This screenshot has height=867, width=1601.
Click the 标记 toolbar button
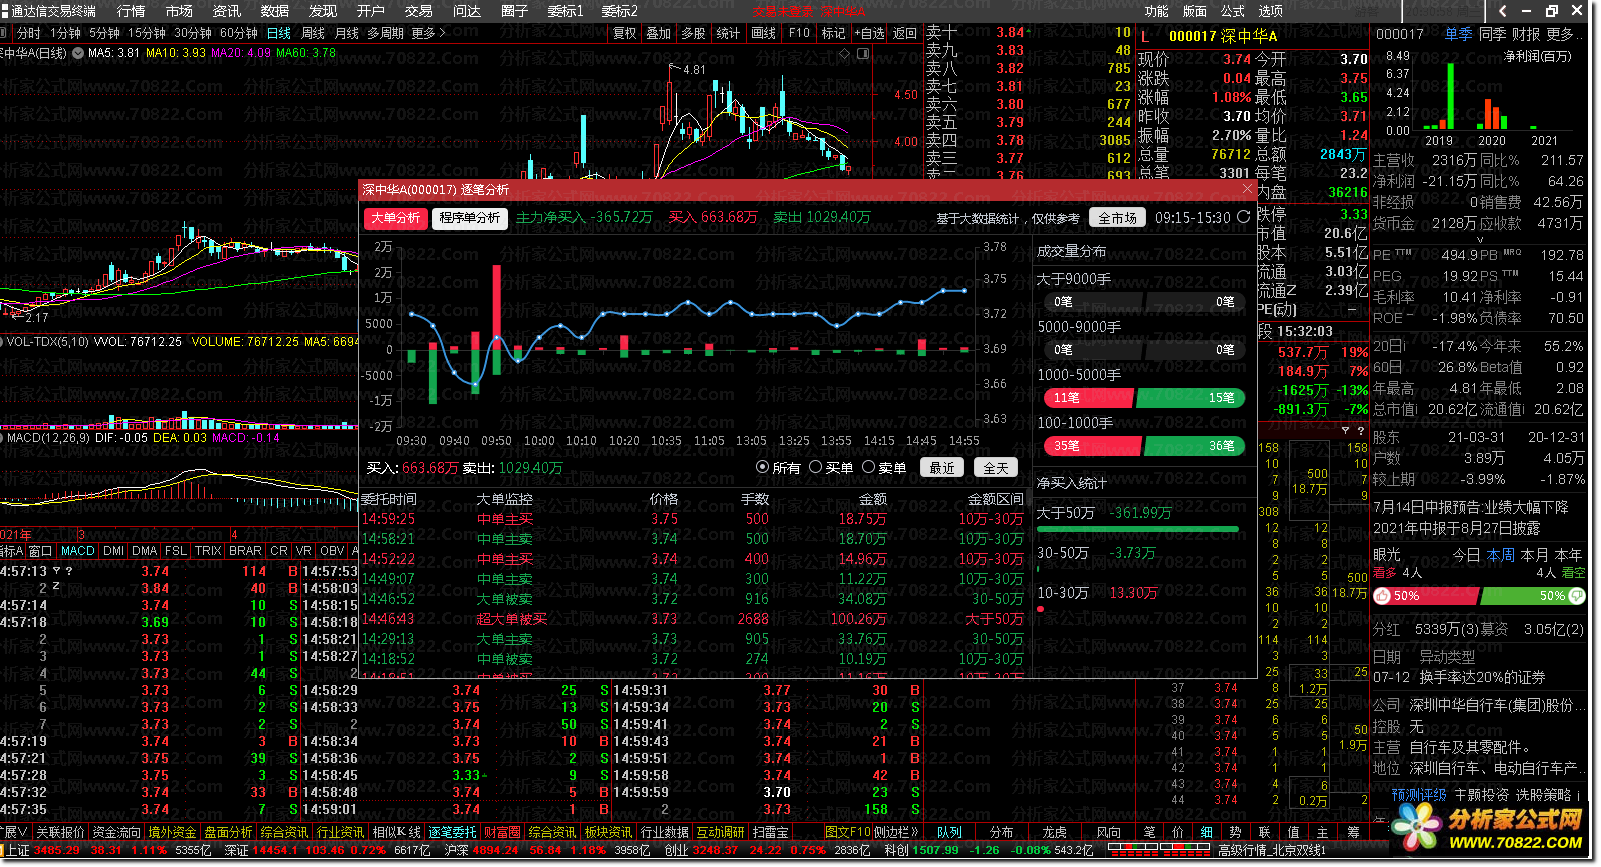(833, 33)
